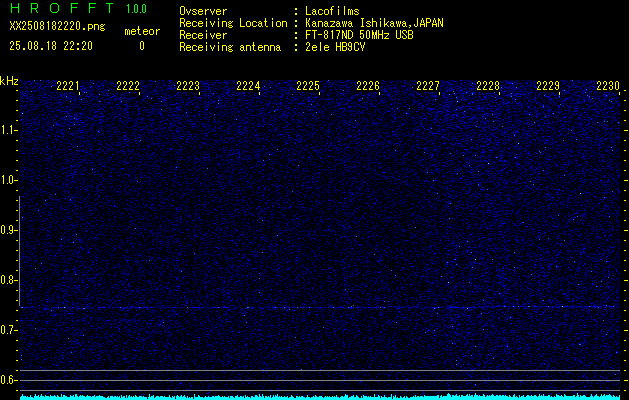The width and height of the screenshot is (629, 400).
Task: Click the 2221 time marker
Action: pyautogui.click(x=68, y=86)
